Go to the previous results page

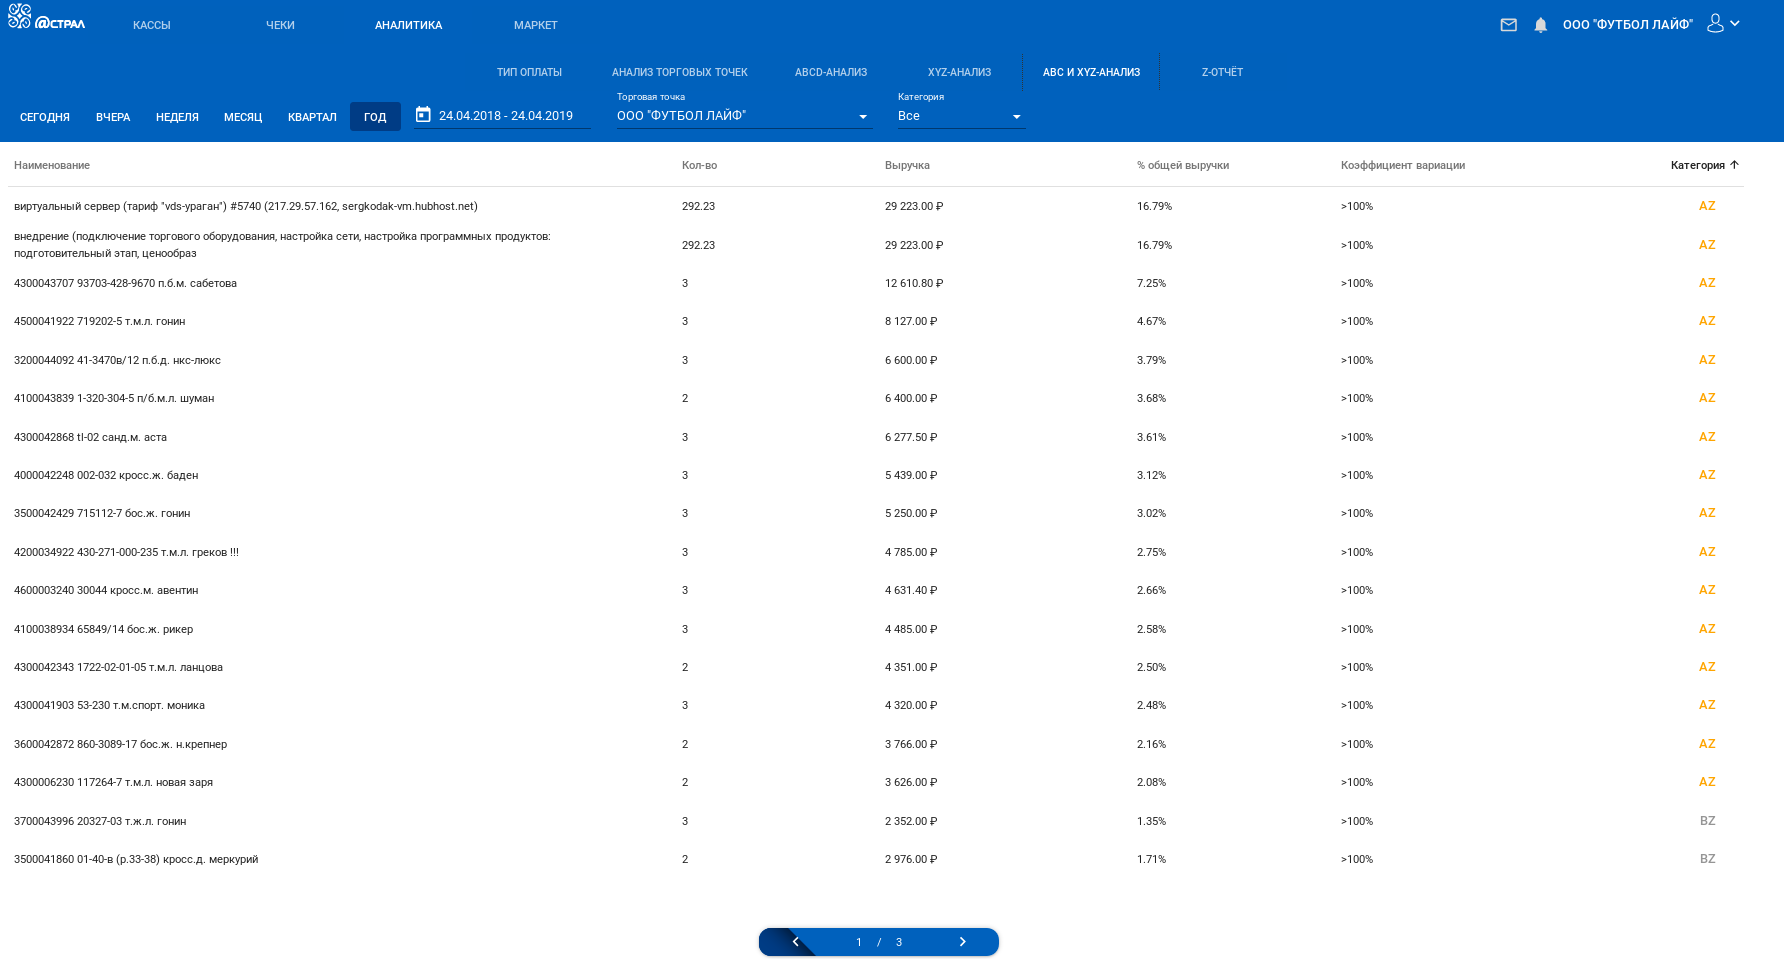click(x=795, y=942)
